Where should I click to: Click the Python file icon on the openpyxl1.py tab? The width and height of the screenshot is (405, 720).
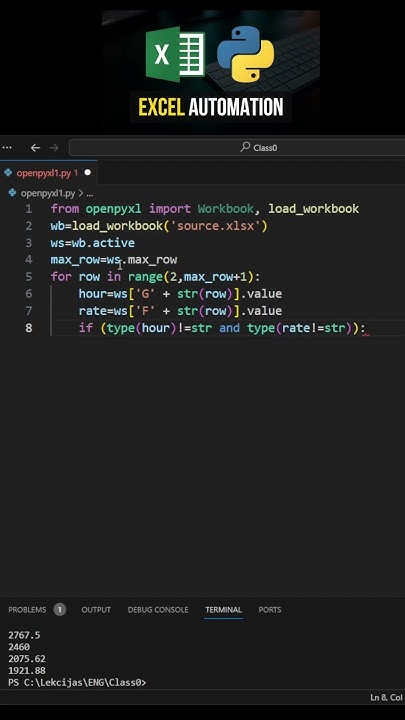(x=8, y=173)
